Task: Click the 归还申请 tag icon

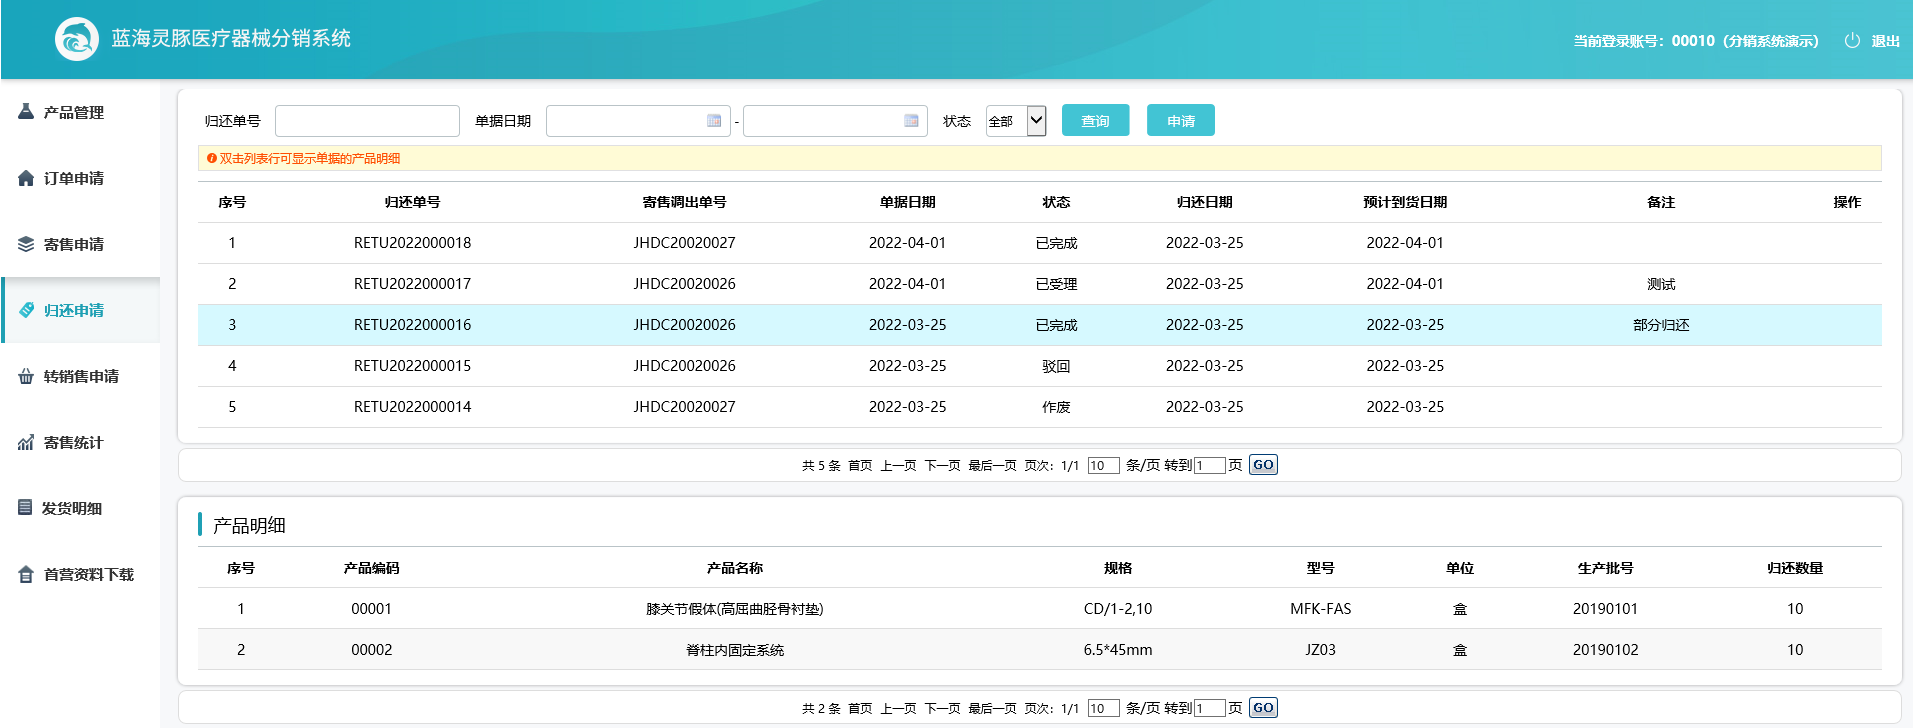Action: pos(26,310)
